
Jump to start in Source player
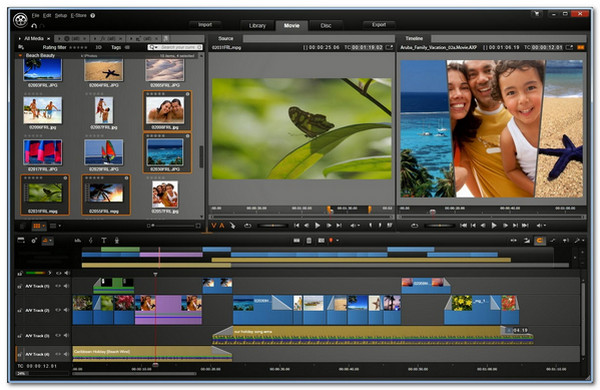click(x=297, y=226)
